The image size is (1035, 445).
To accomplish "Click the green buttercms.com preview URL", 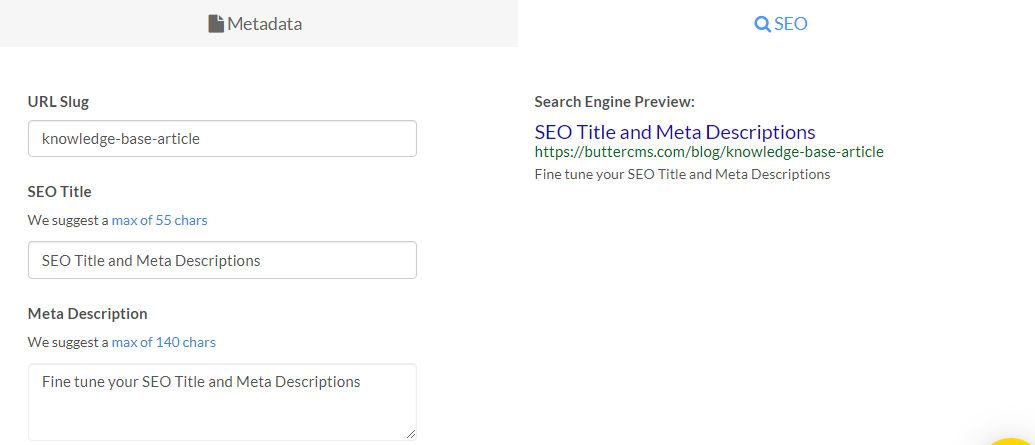I will 708,152.
